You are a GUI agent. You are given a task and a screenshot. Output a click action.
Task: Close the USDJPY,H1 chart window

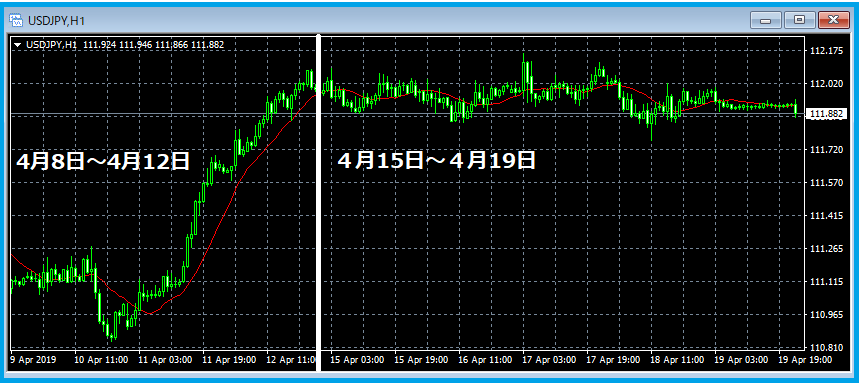(x=834, y=20)
